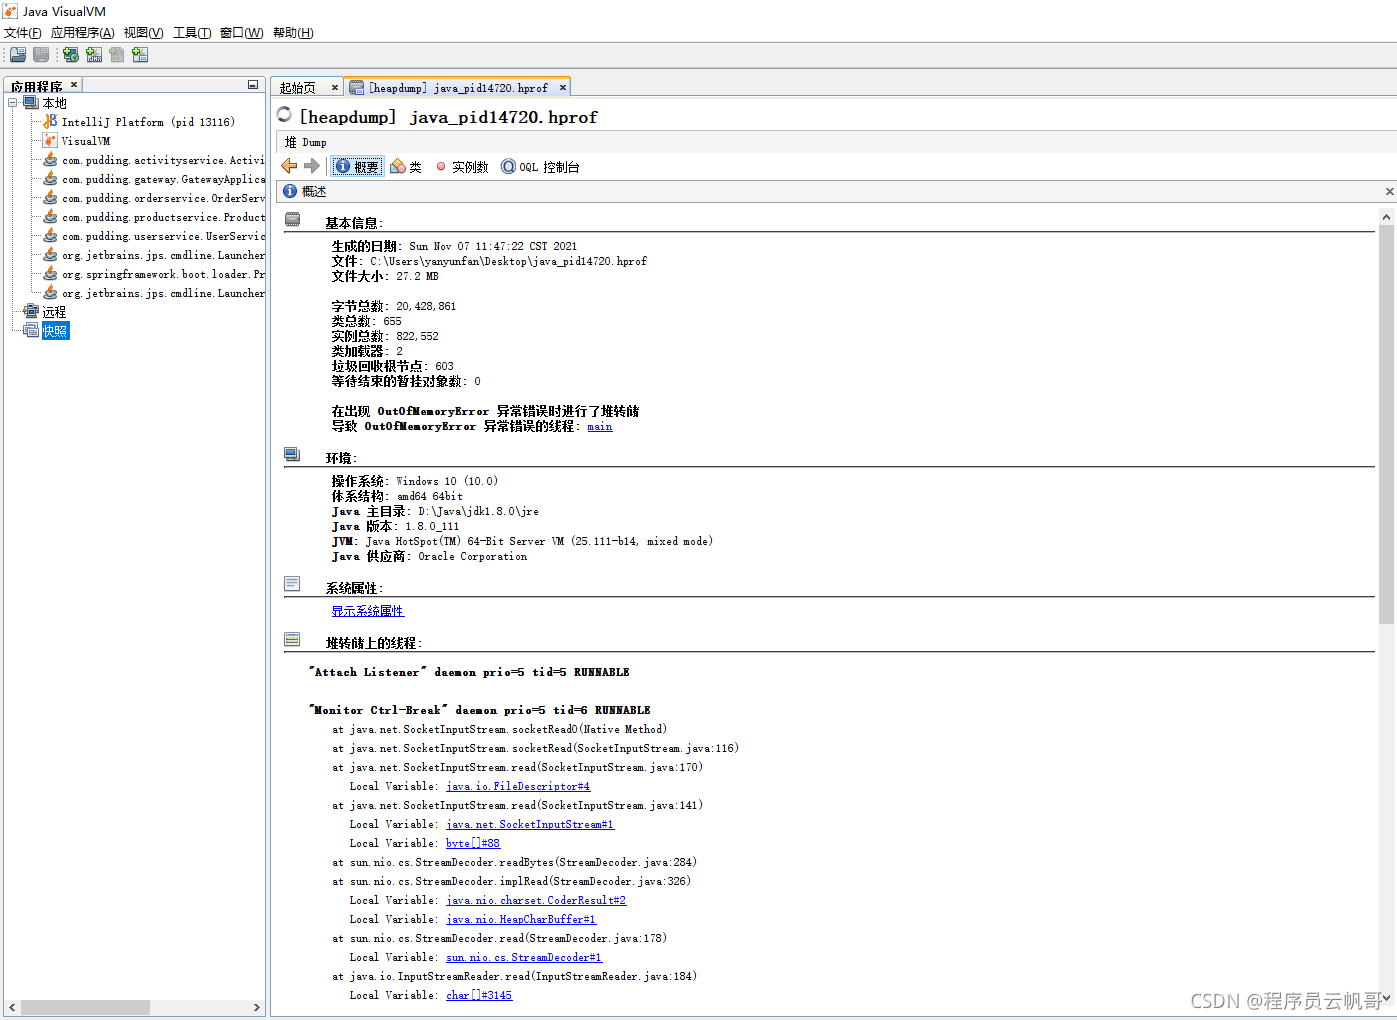The width and height of the screenshot is (1397, 1020).
Task: Open the 窗口(W) menu
Action: point(242,33)
